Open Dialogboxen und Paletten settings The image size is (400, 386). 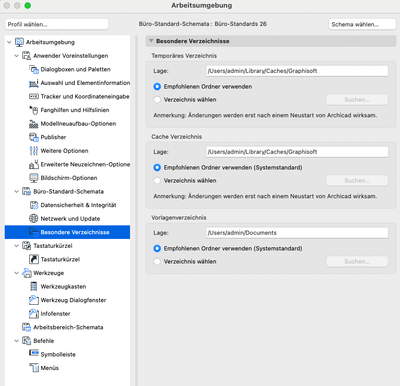(75, 69)
